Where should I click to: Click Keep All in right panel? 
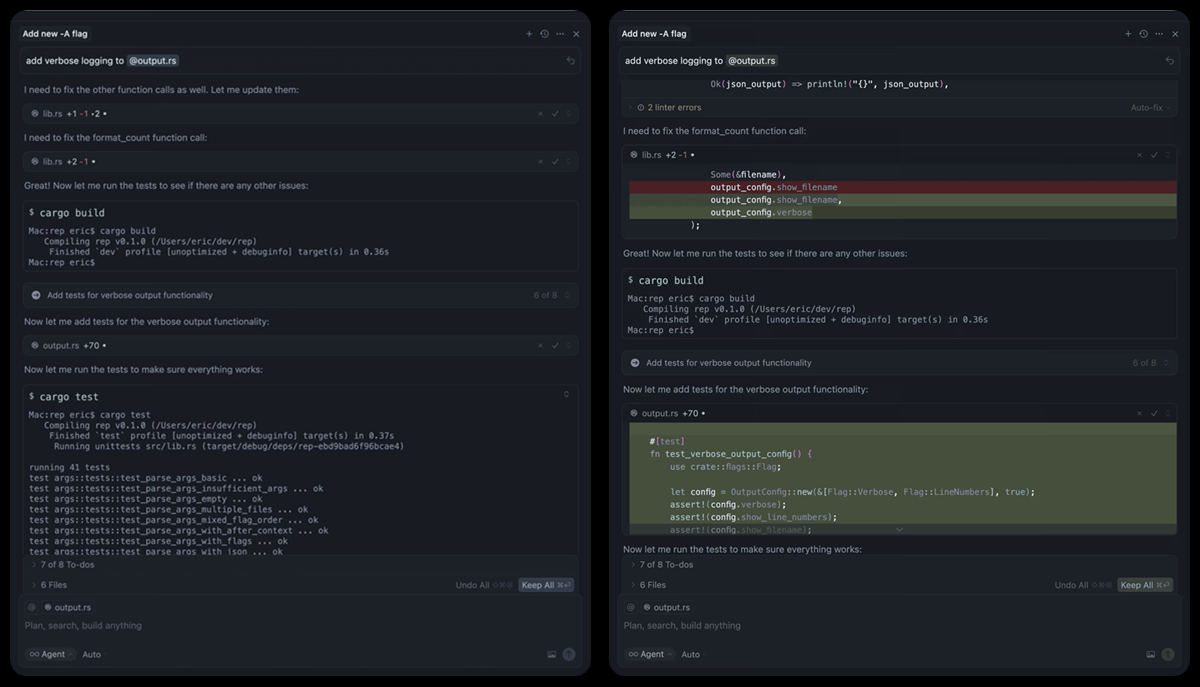pos(1144,585)
